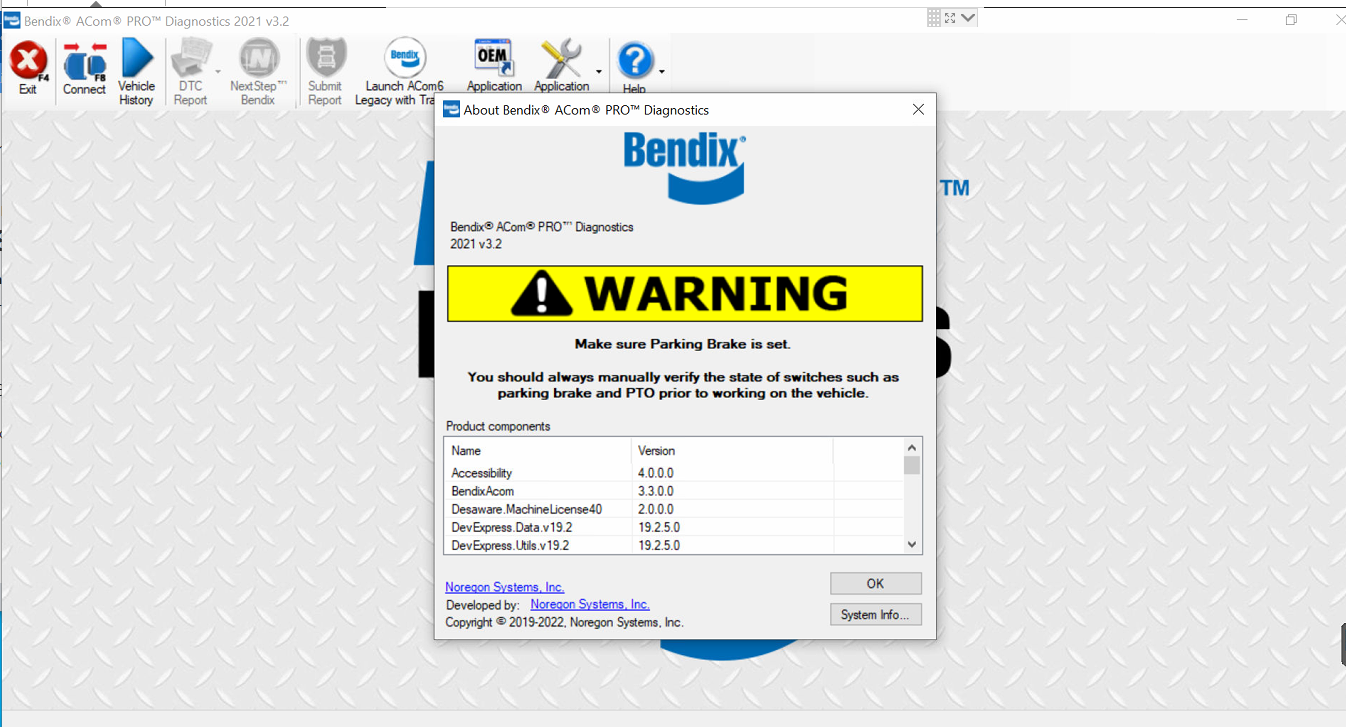Screen dimensions: 1346x727
Task: Open the chevron dropdown beside fullscreen icon
Action: pos(968,17)
